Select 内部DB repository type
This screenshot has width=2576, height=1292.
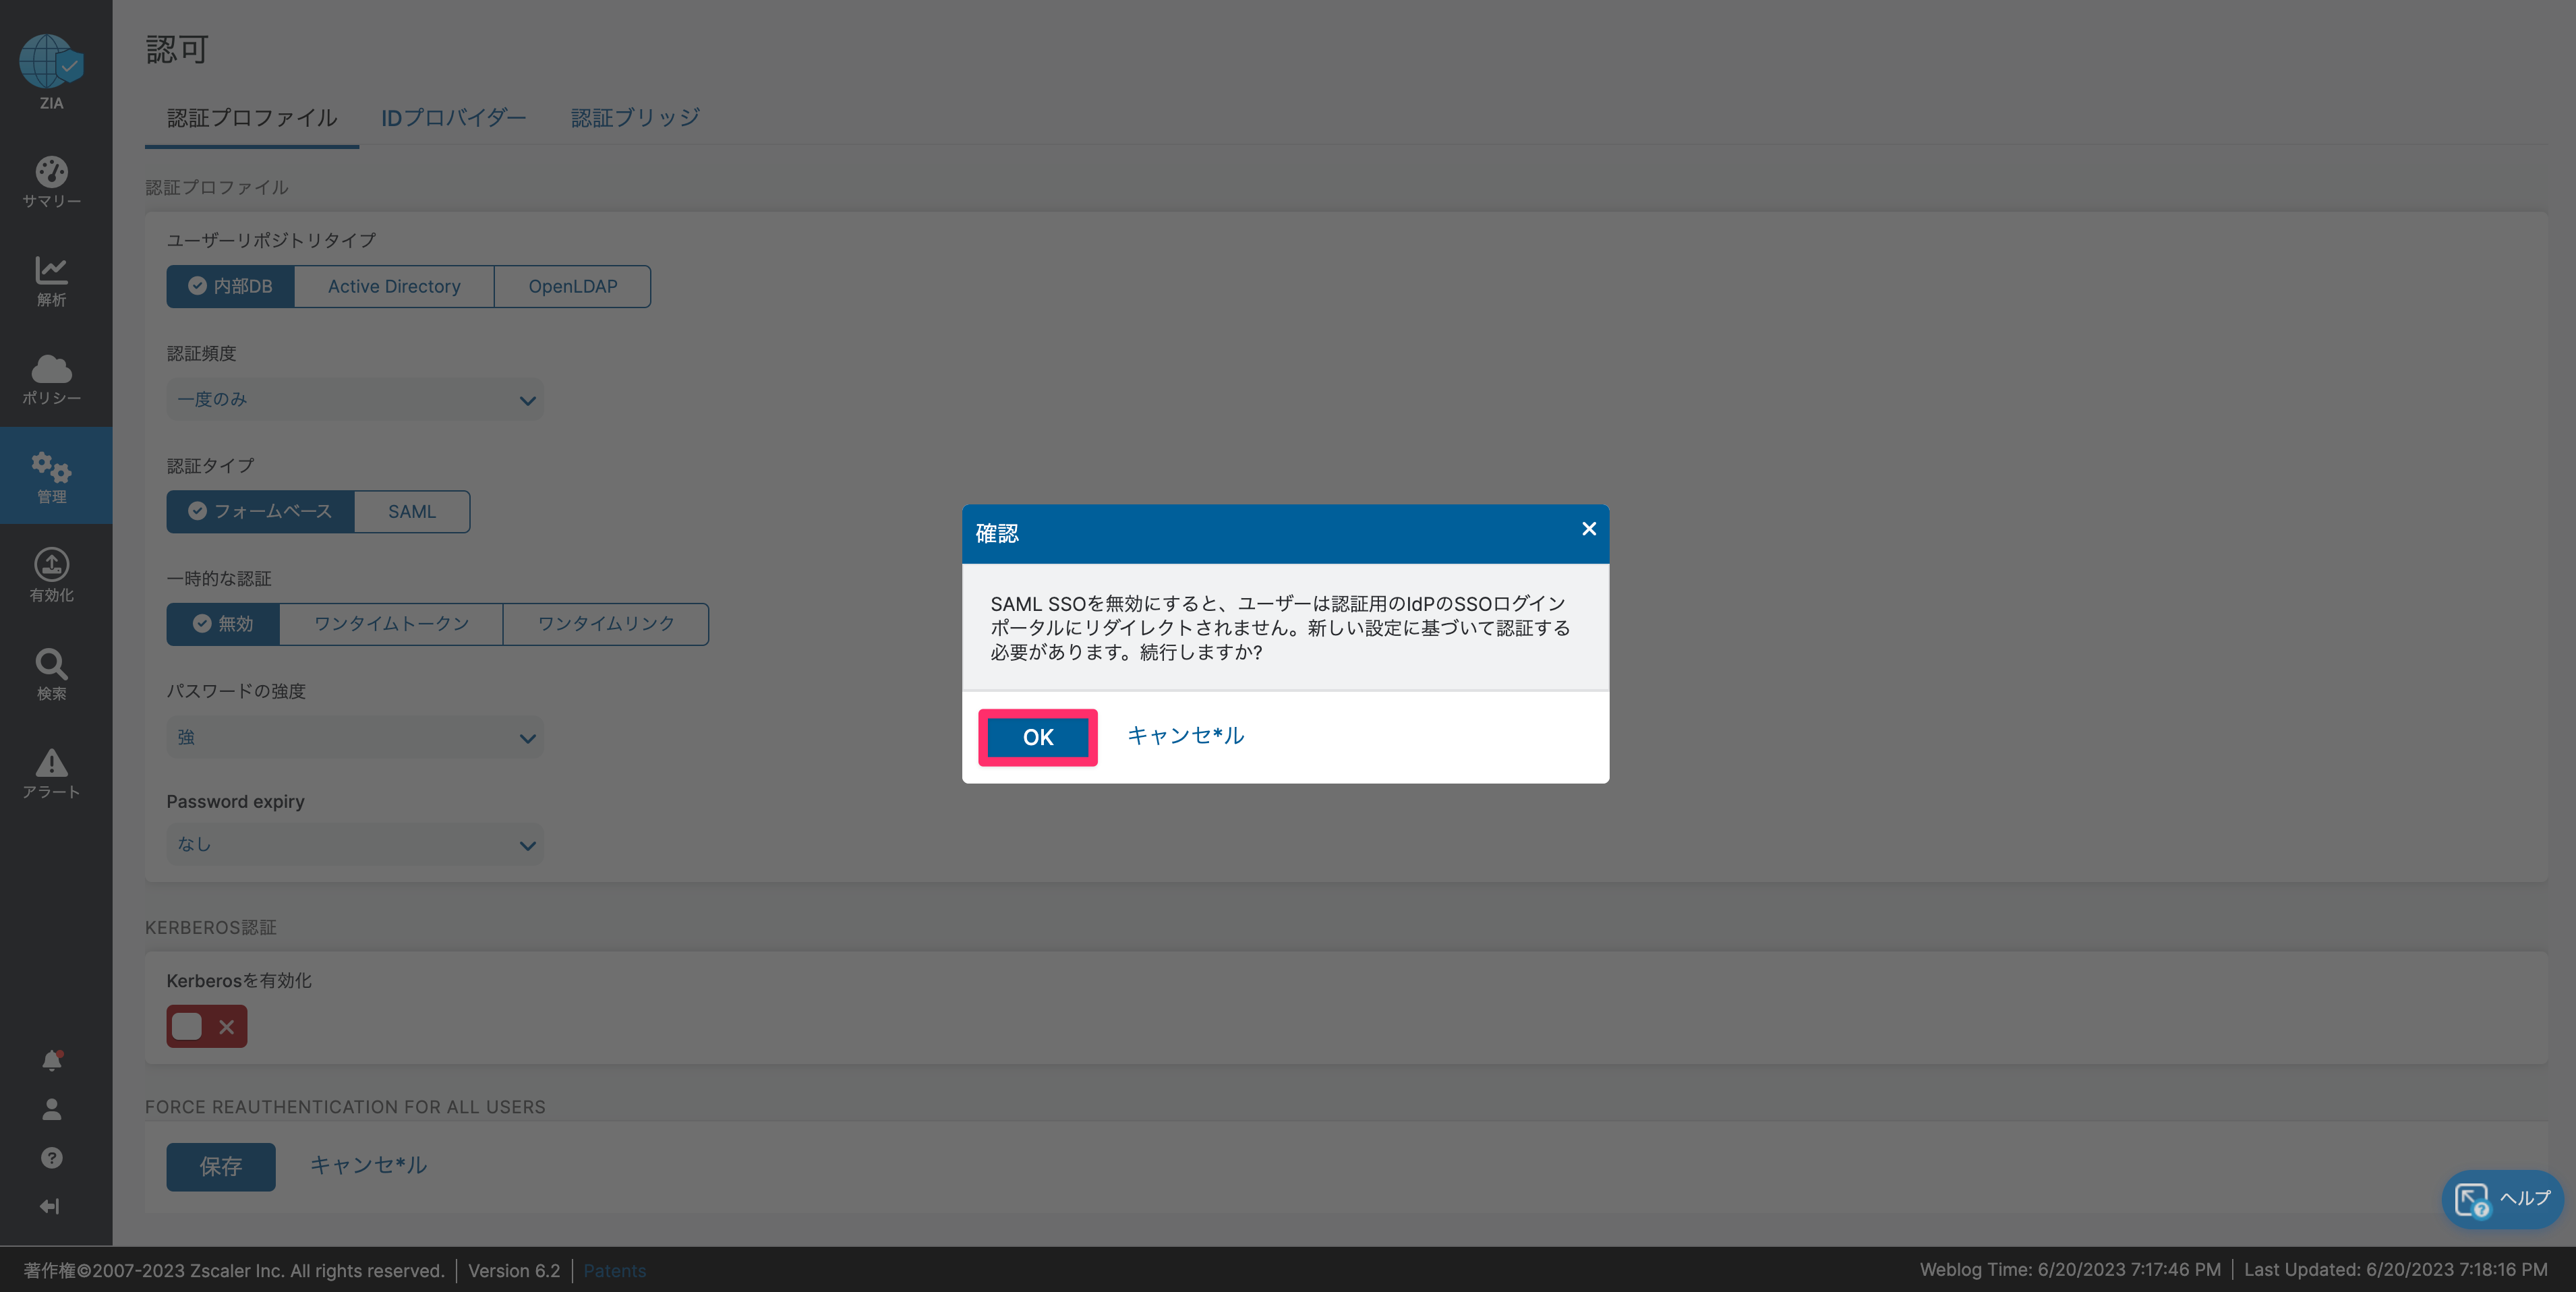click(230, 286)
